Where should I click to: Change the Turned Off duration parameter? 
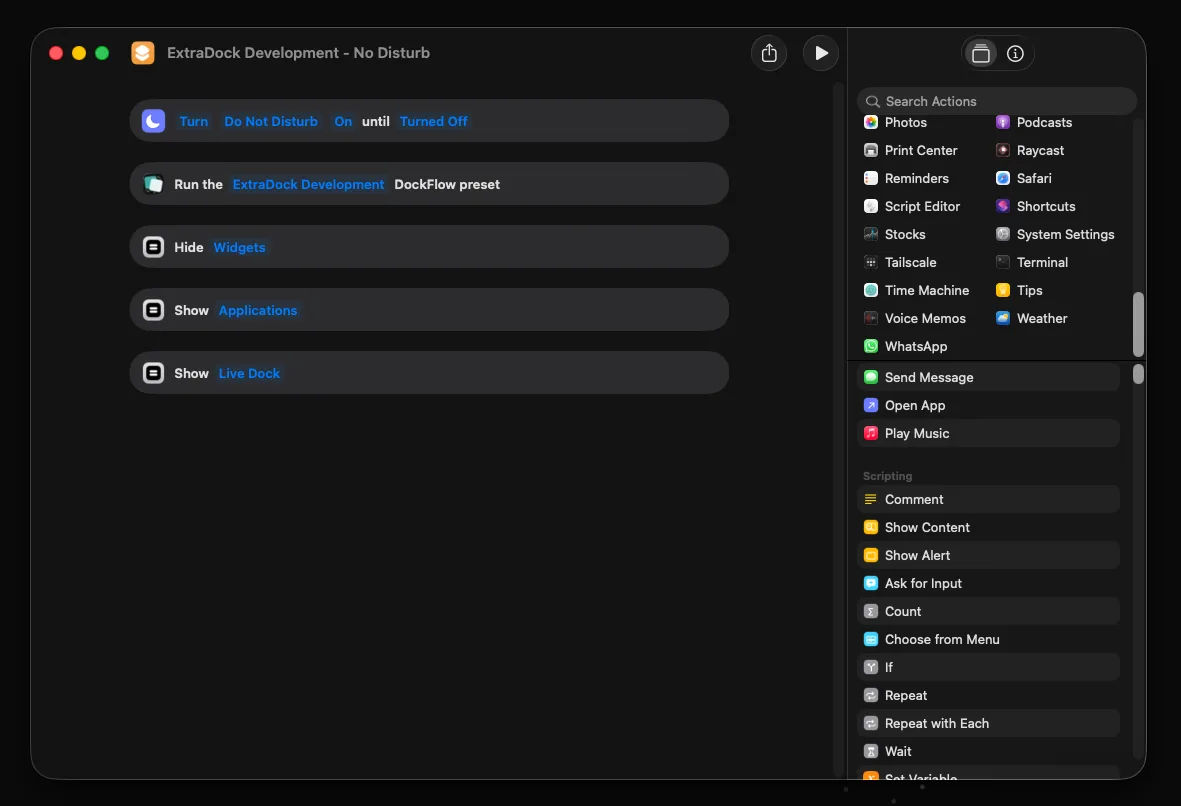433,121
